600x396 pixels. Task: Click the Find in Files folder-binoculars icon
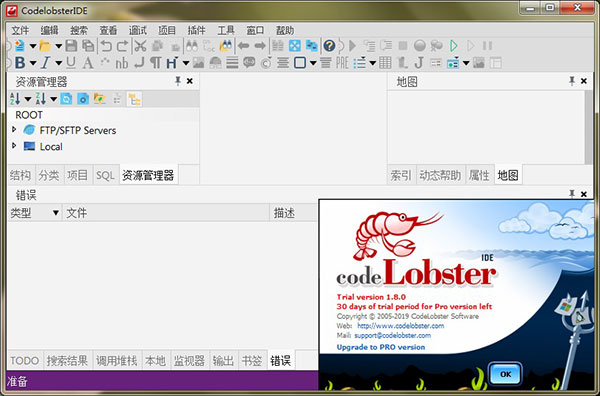coord(225,46)
